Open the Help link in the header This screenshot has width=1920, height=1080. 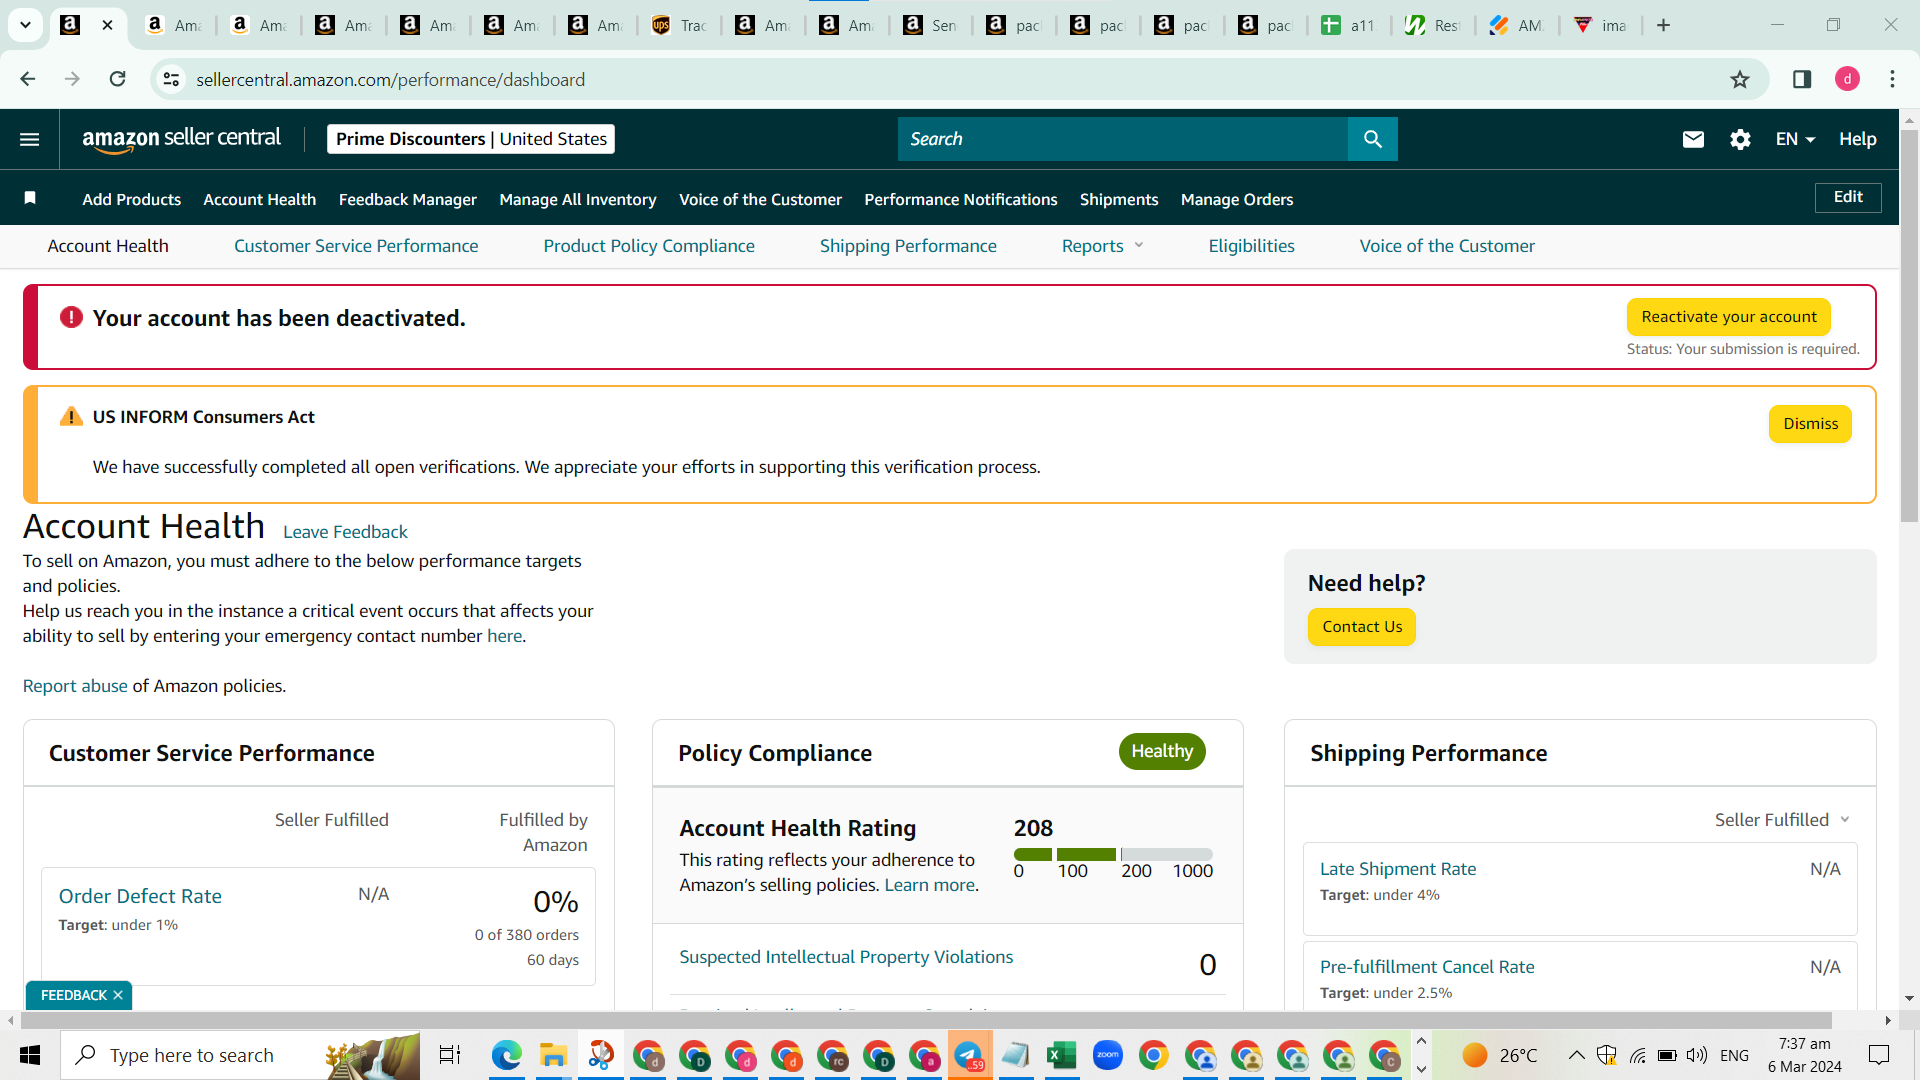tap(1857, 139)
